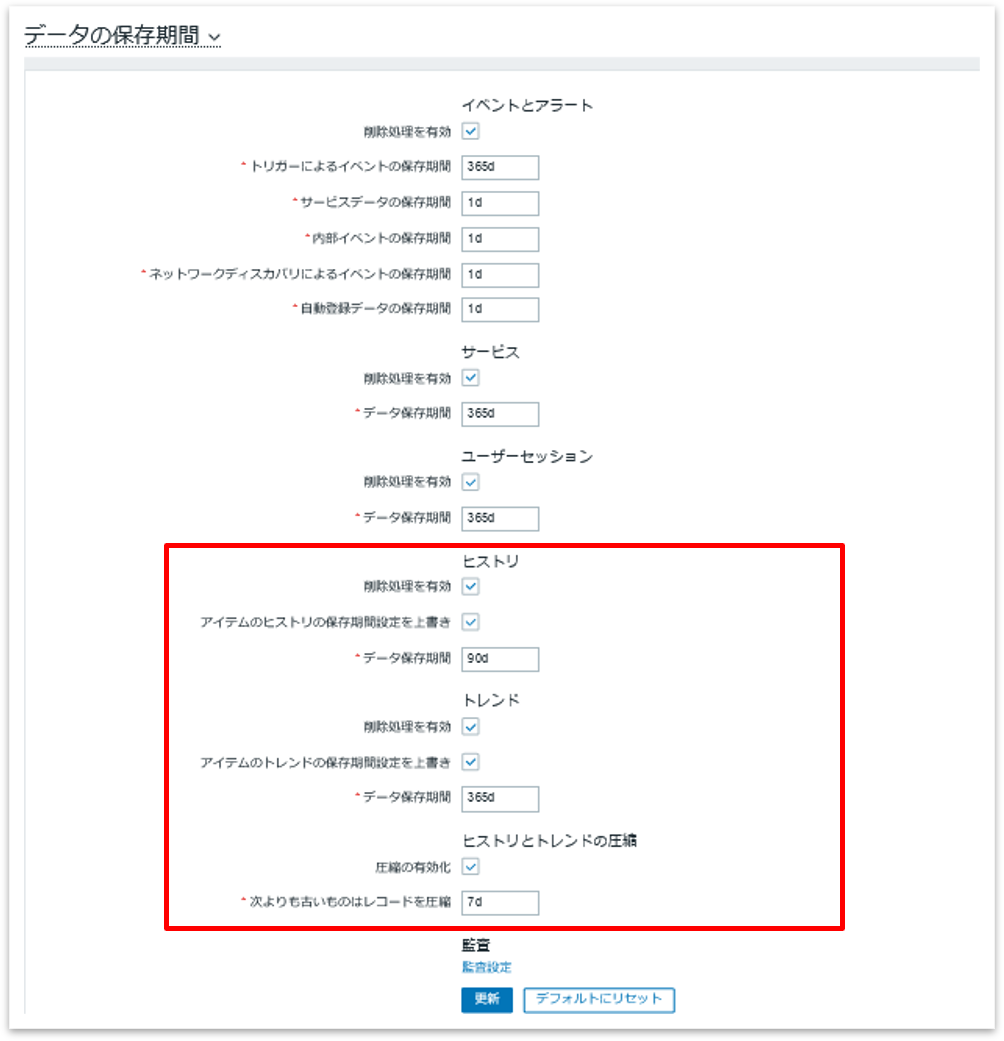
Task: Edit ユーザーセッション データ保存期間 field
Action: pyautogui.click(x=500, y=519)
